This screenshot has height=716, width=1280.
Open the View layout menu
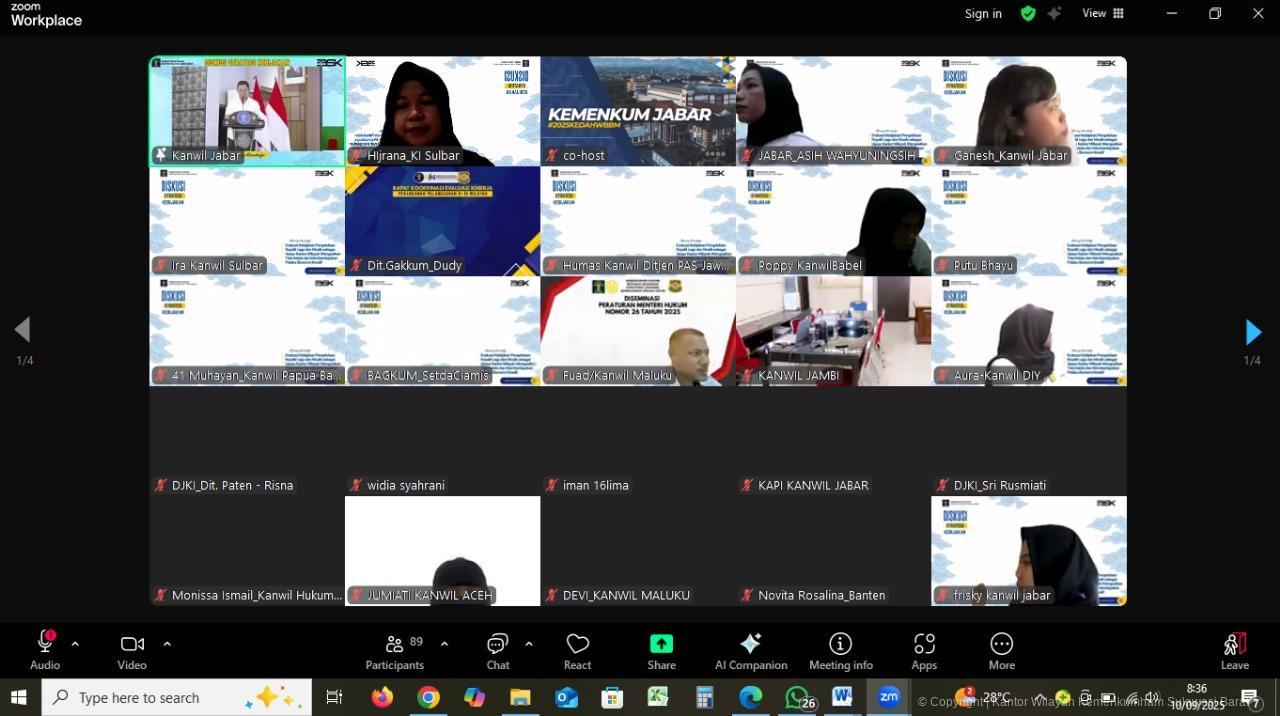1103,14
